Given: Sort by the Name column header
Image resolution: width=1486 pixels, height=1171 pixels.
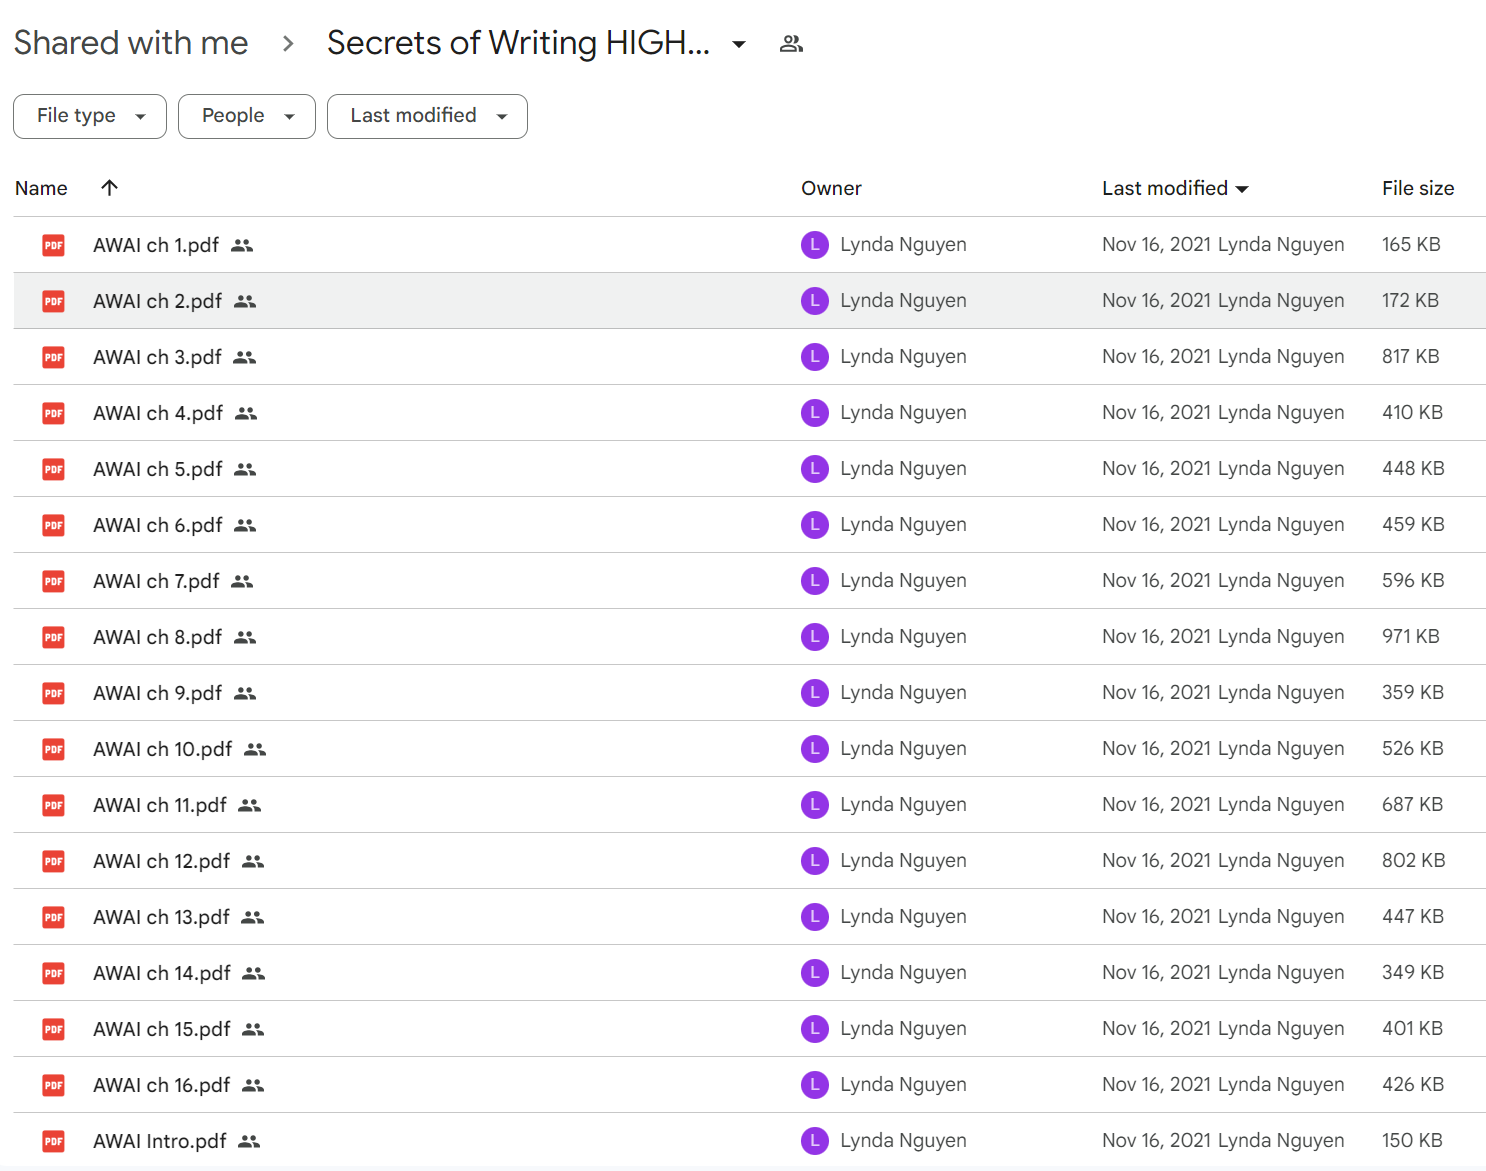Looking at the screenshot, I should (41, 188).
